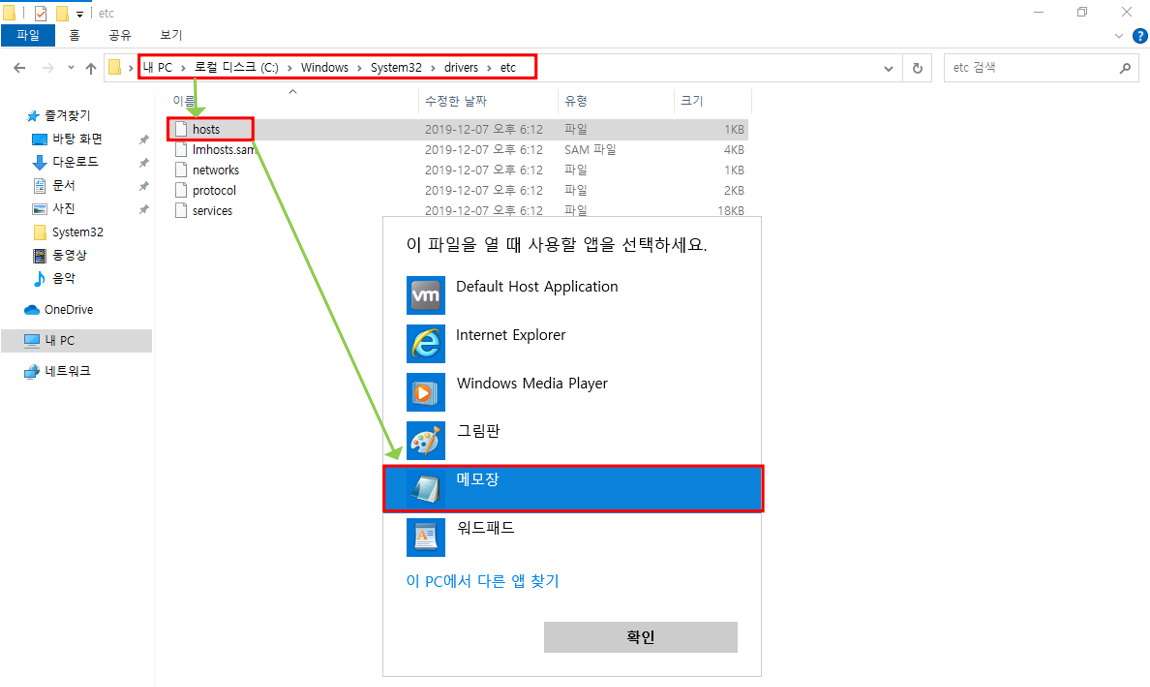Screen dimensions: 1150x687
Task: Choose Windows Media Player to open file
Action: [x=572, y=392]
